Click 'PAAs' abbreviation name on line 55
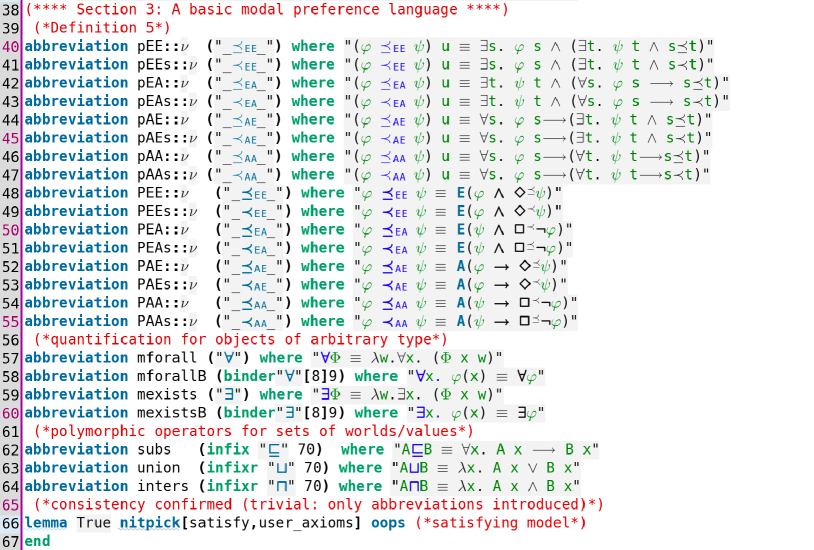Screen dimensions: 814x550 tap(154, 321)
